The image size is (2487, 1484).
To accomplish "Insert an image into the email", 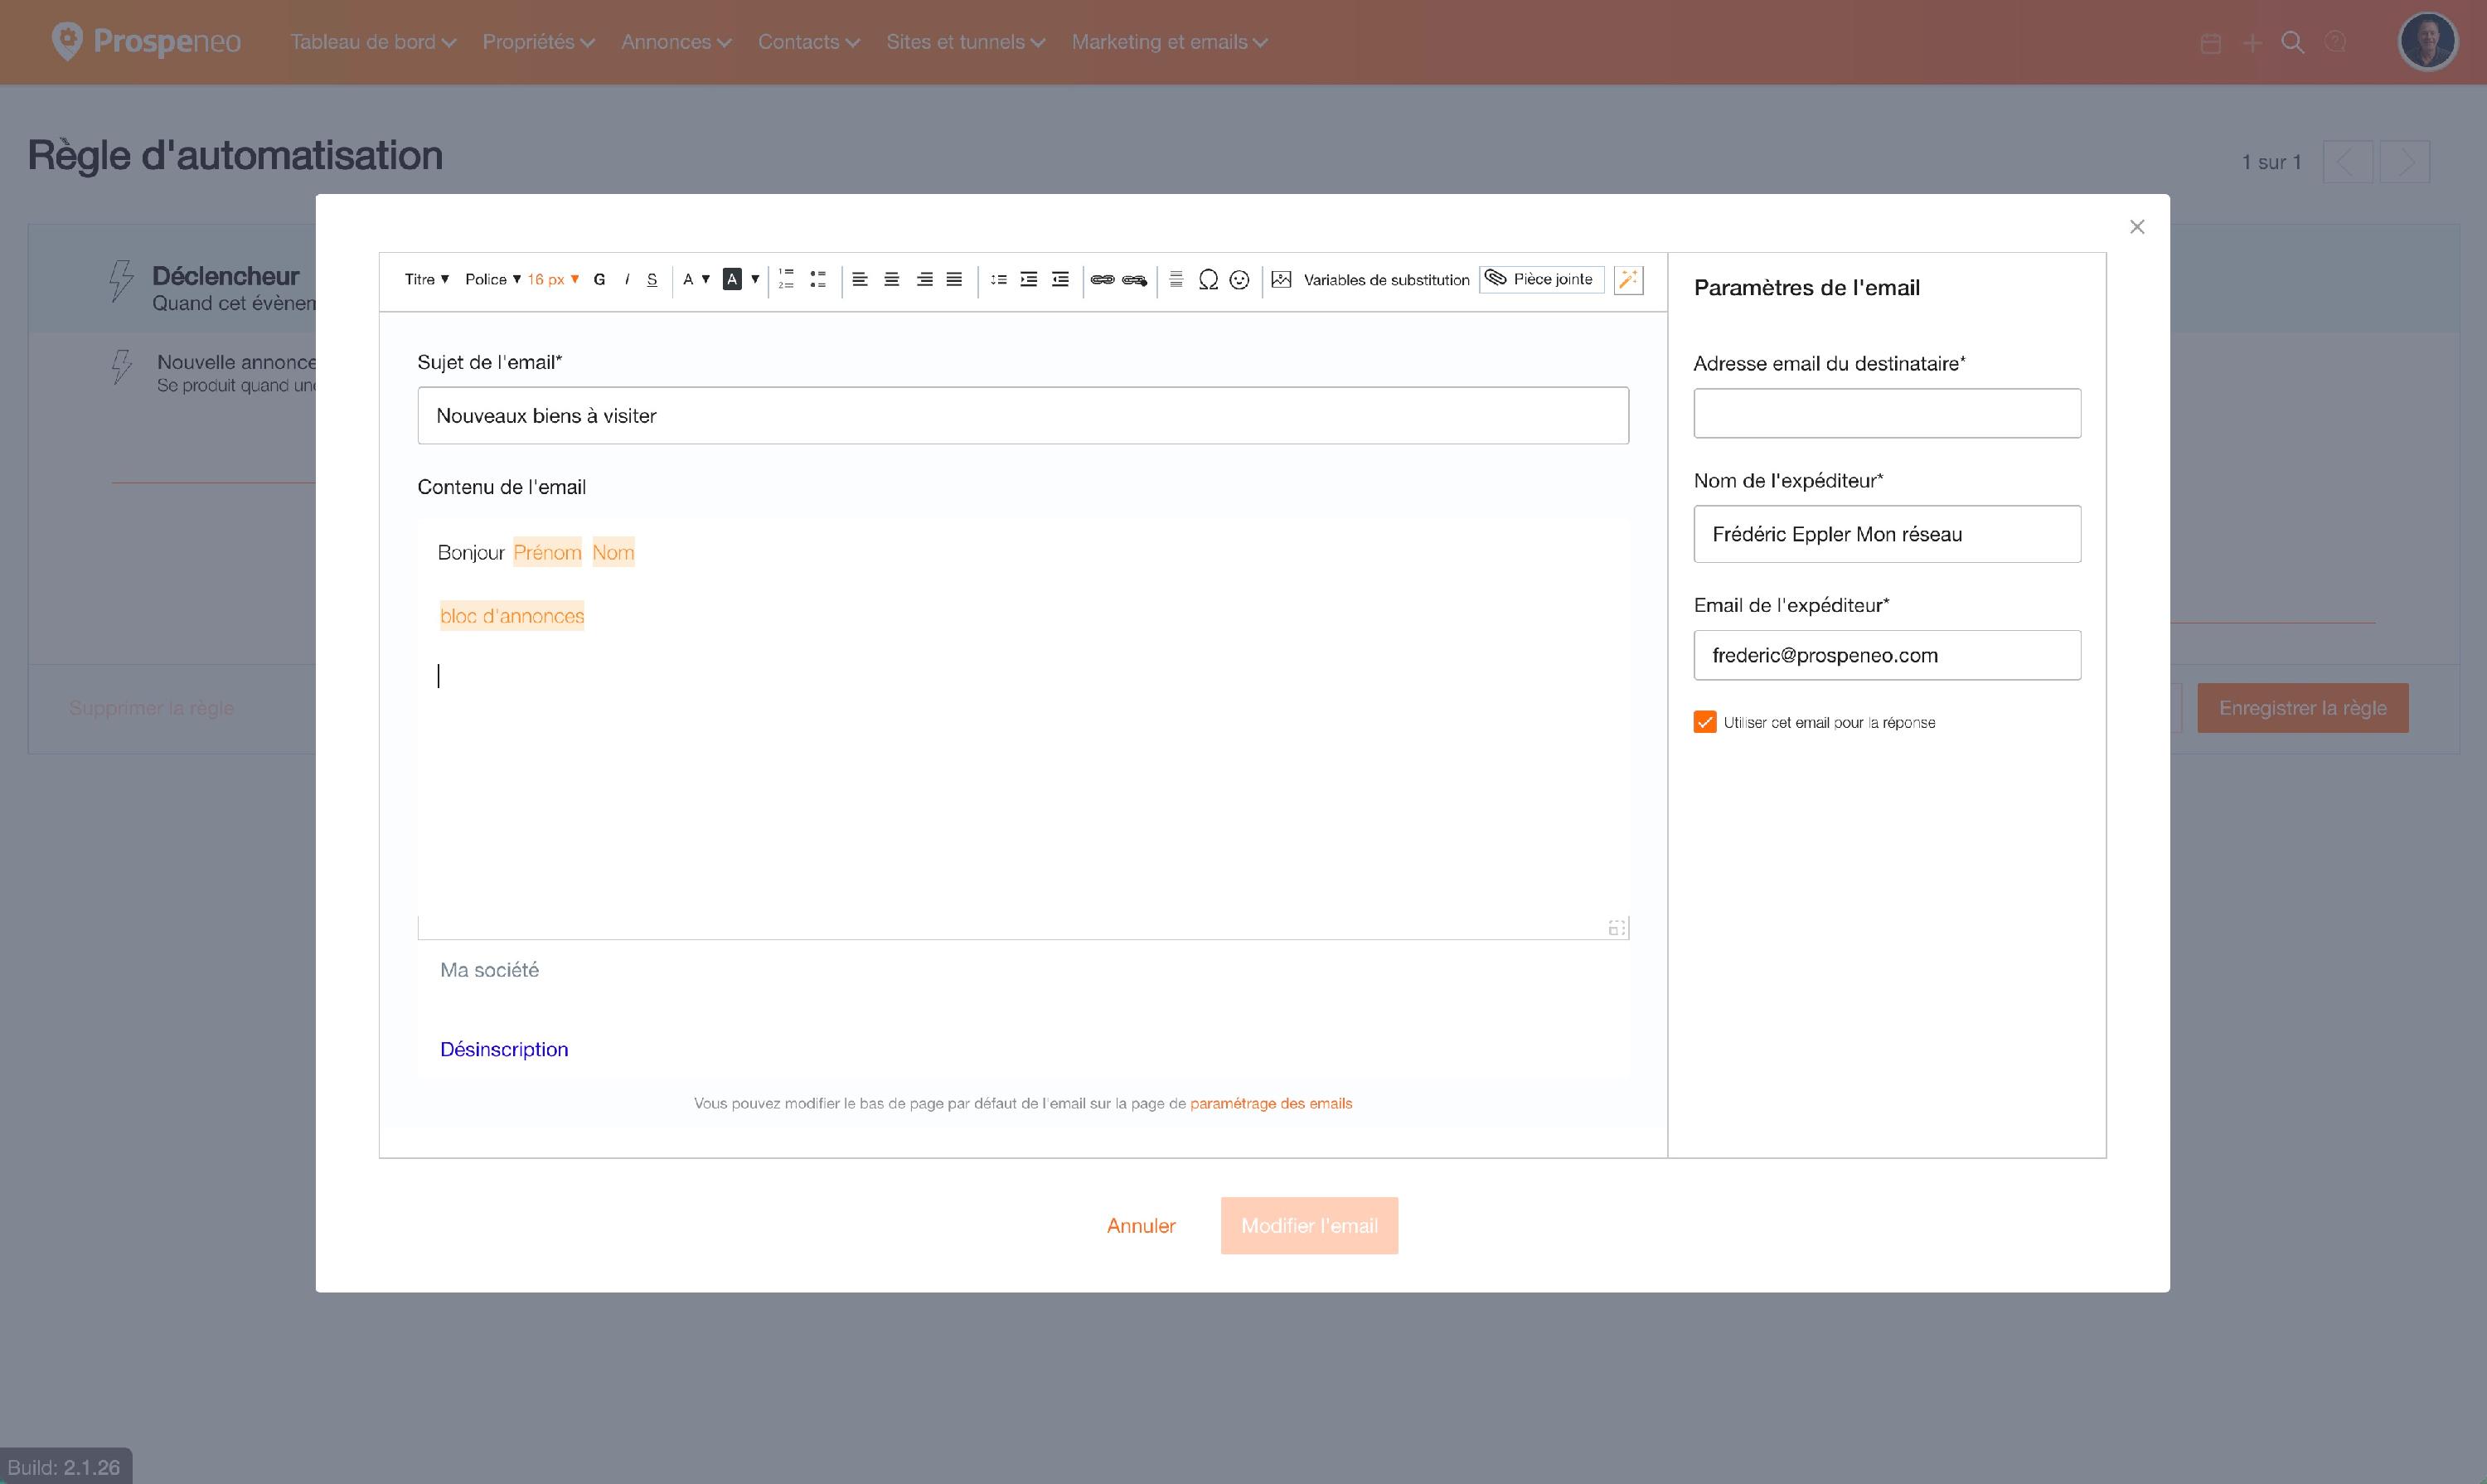I will point(1281,280).
